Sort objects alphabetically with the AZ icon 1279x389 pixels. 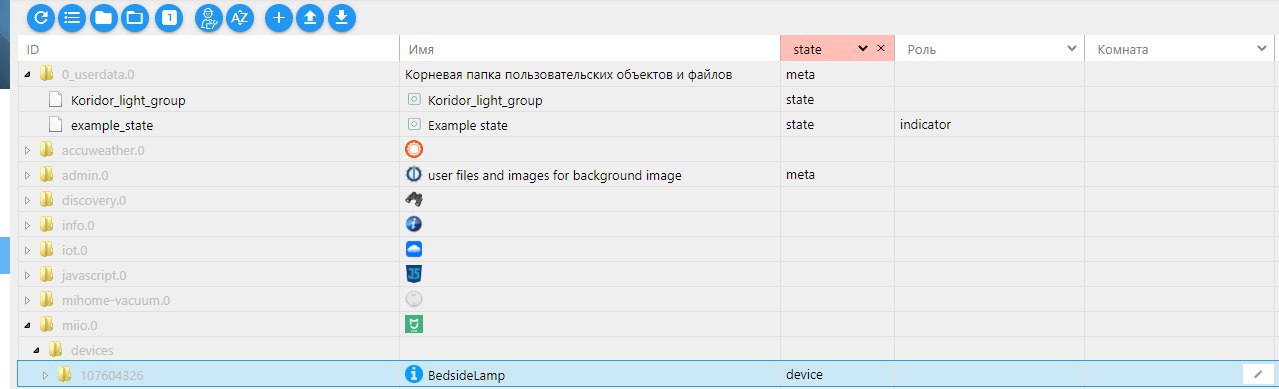(240, 17)
